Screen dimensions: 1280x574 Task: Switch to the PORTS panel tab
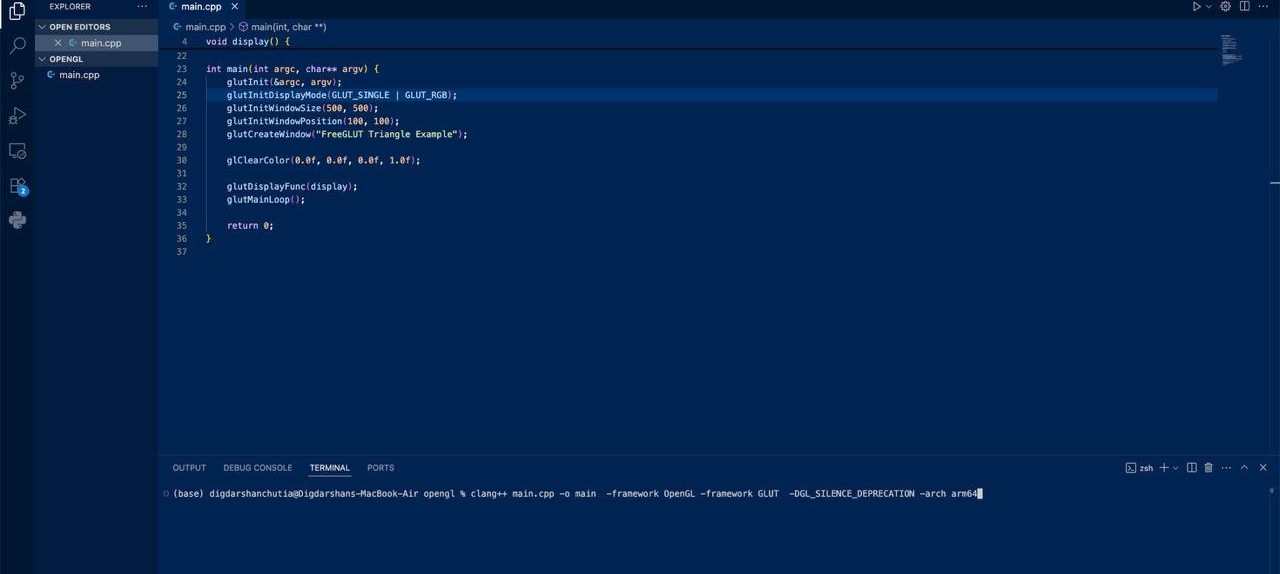coord(380,468)
